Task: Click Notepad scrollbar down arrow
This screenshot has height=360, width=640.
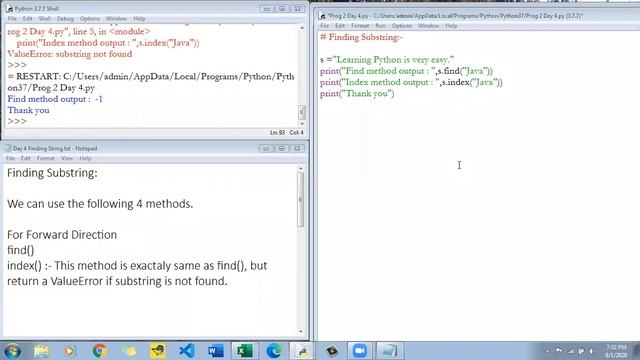Action: (x=301, y=332)
